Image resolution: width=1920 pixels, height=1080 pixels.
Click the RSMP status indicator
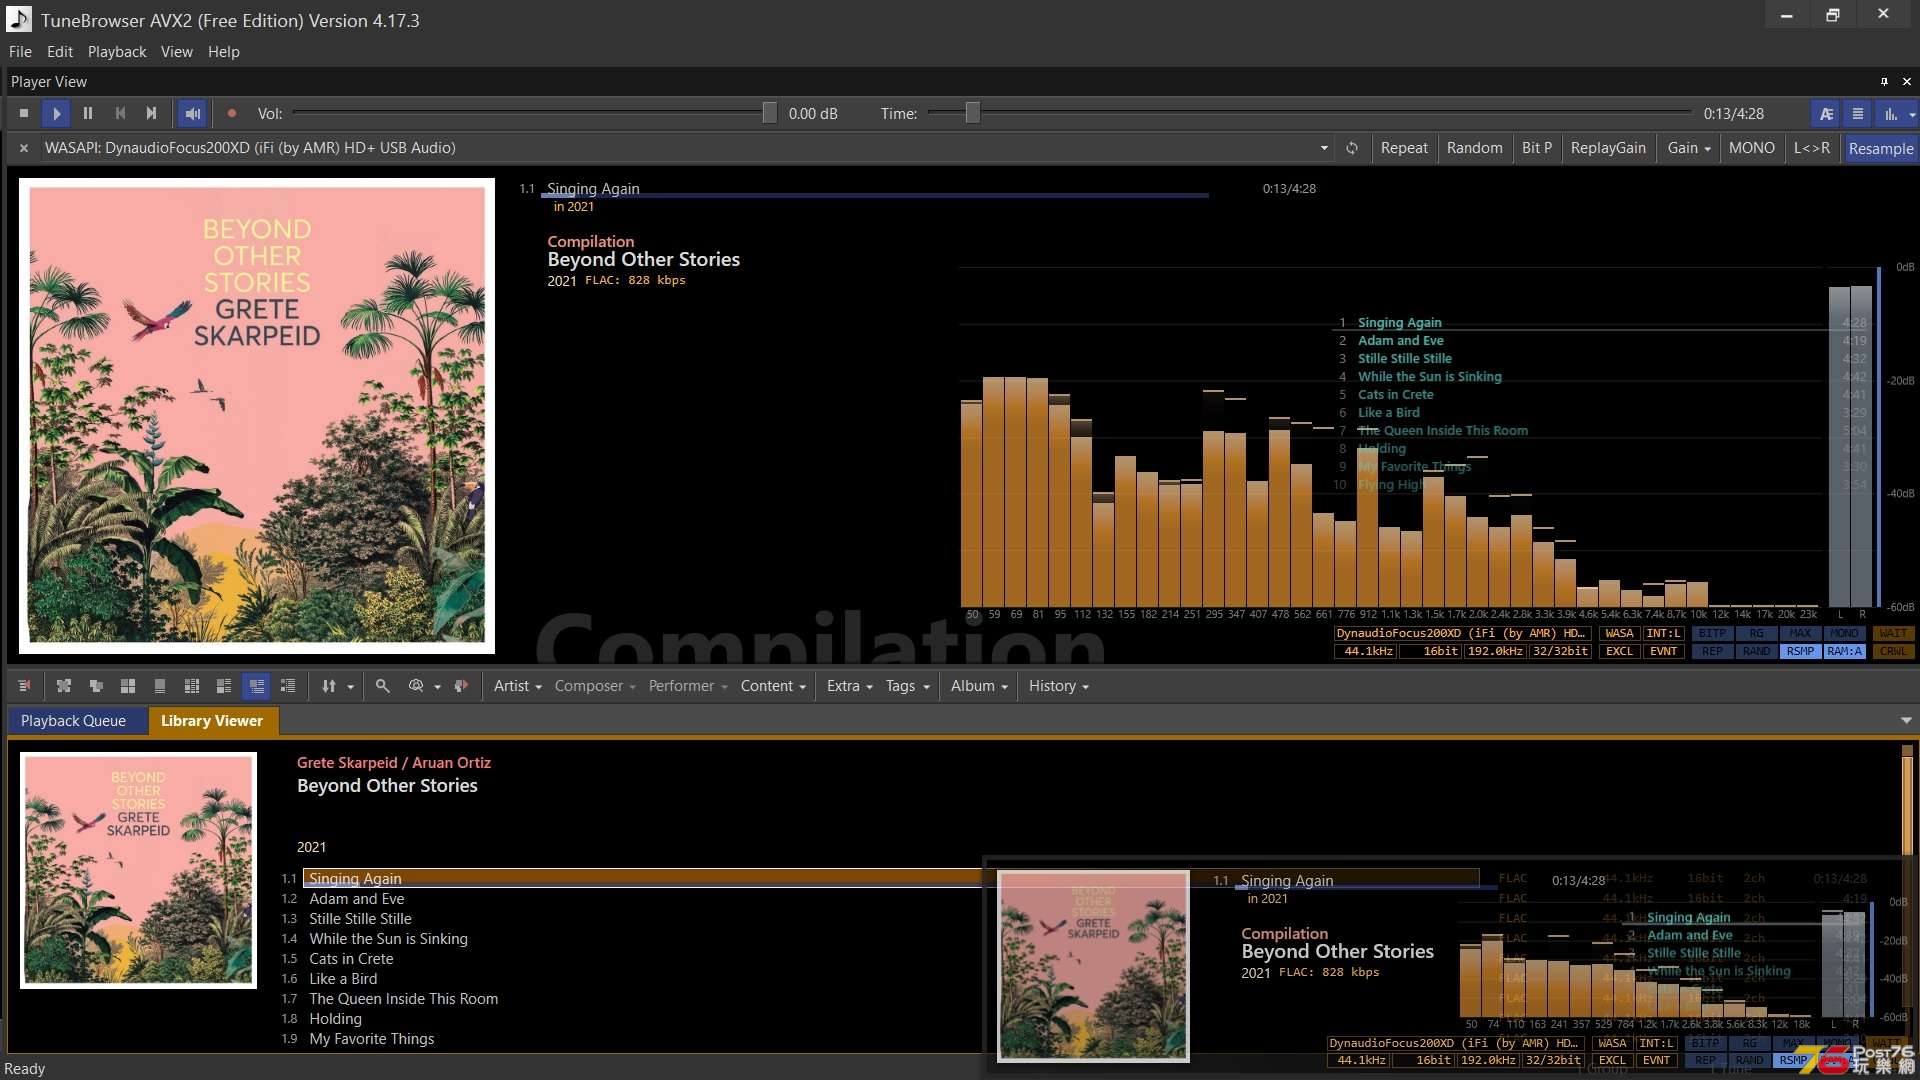[x=1800, y=652]
